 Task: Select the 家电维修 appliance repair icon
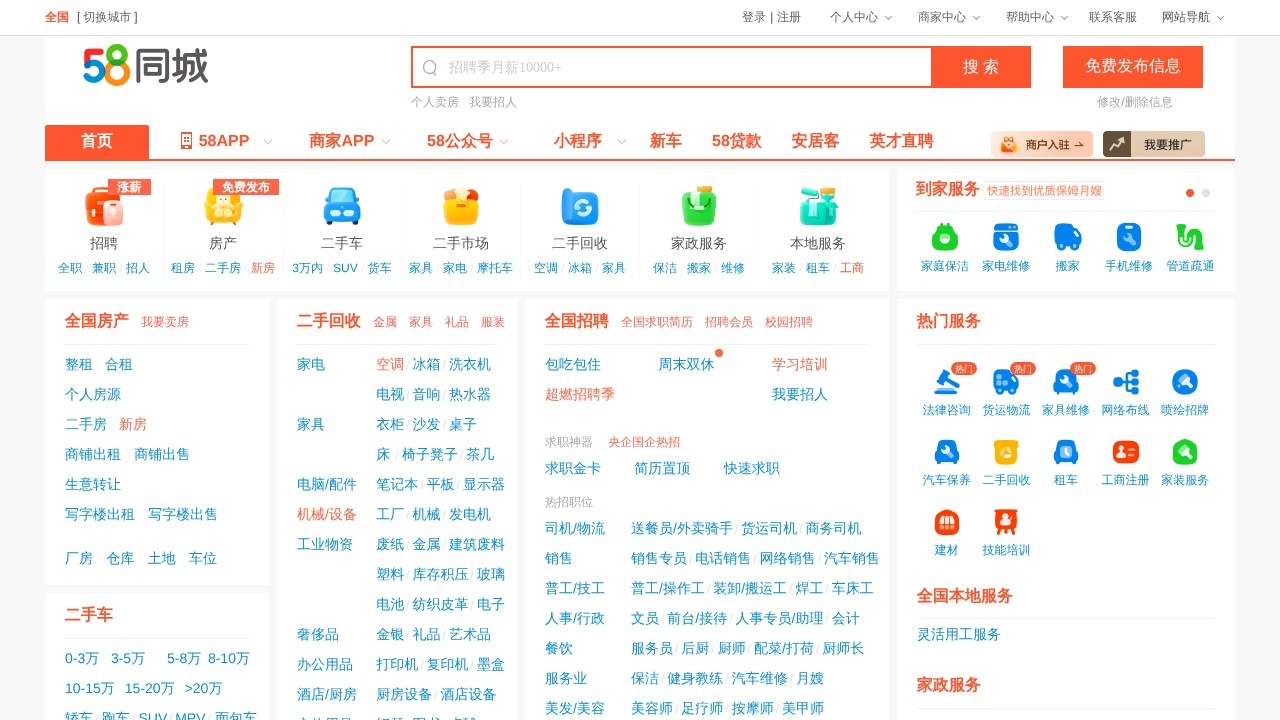click(1006, 237)
